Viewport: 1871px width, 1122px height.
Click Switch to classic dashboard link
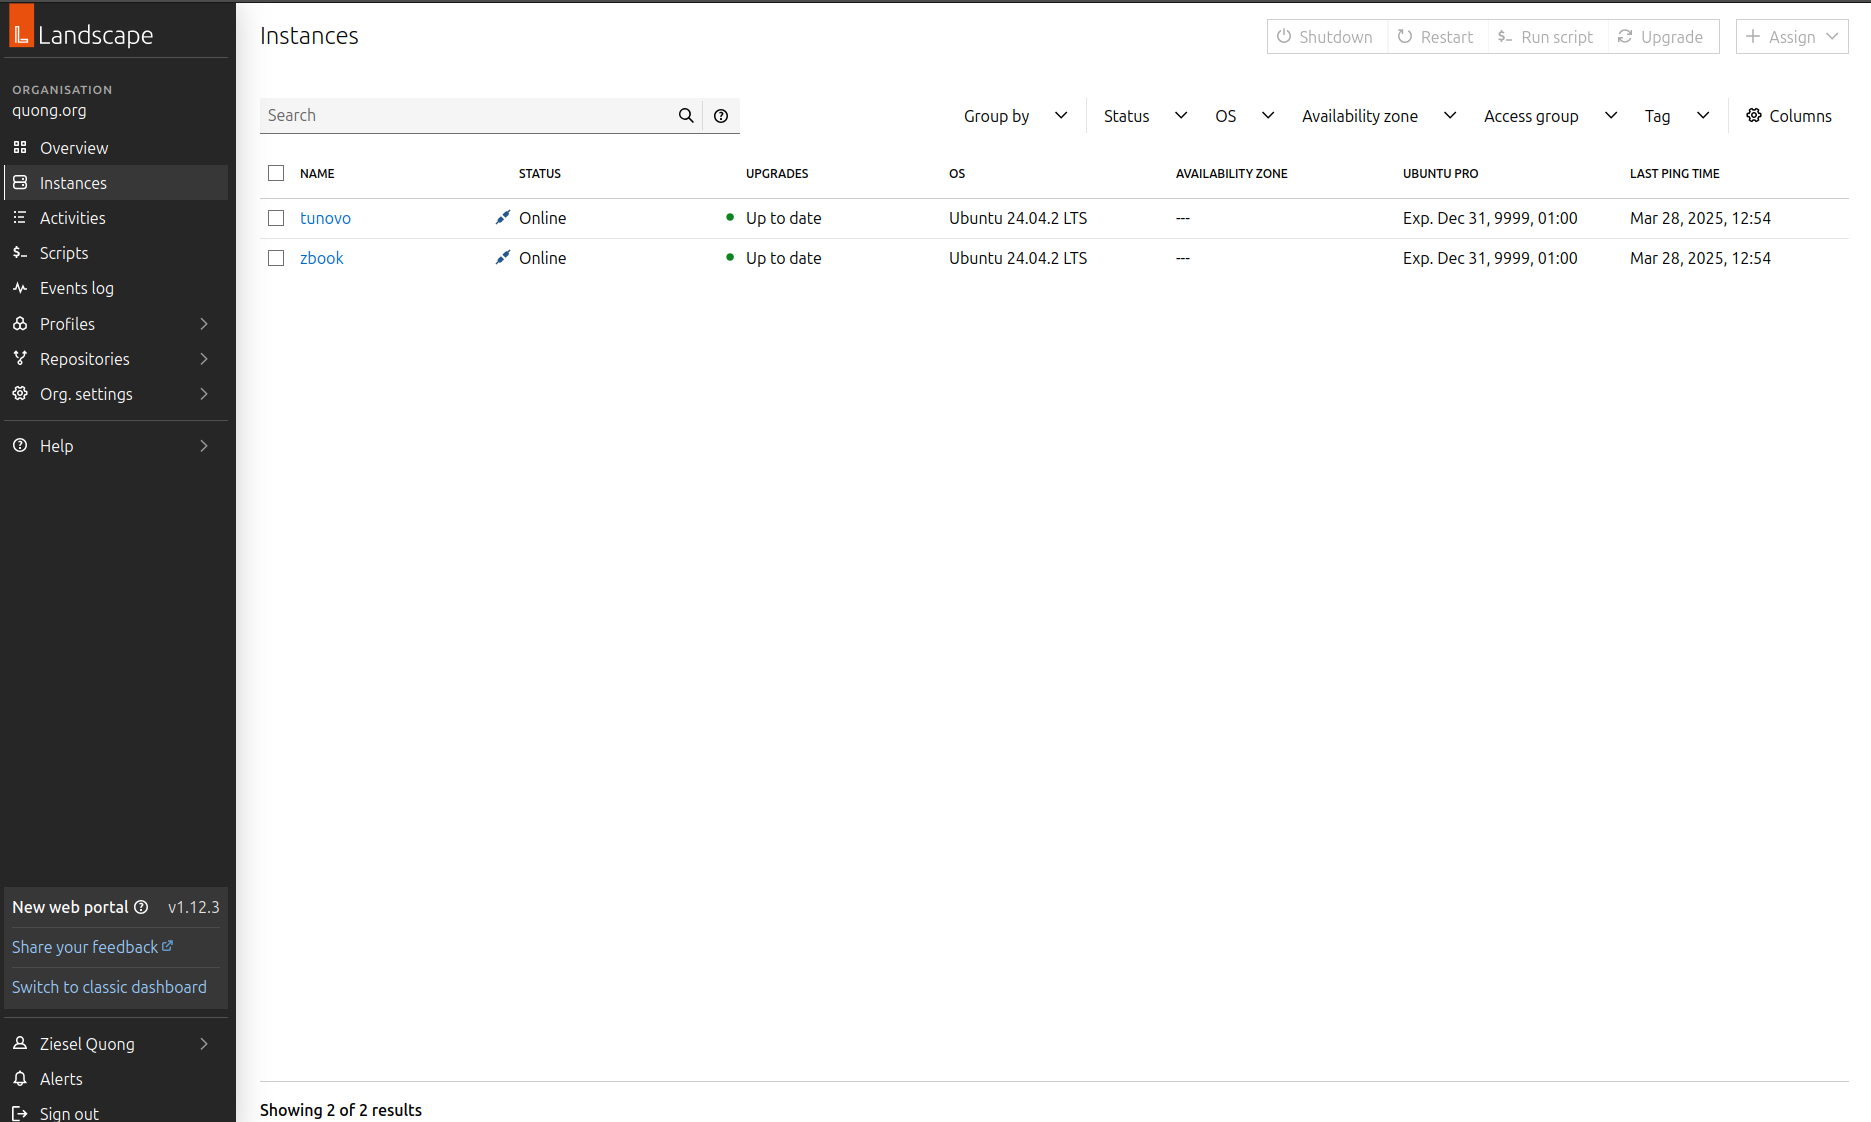[109, 987]
